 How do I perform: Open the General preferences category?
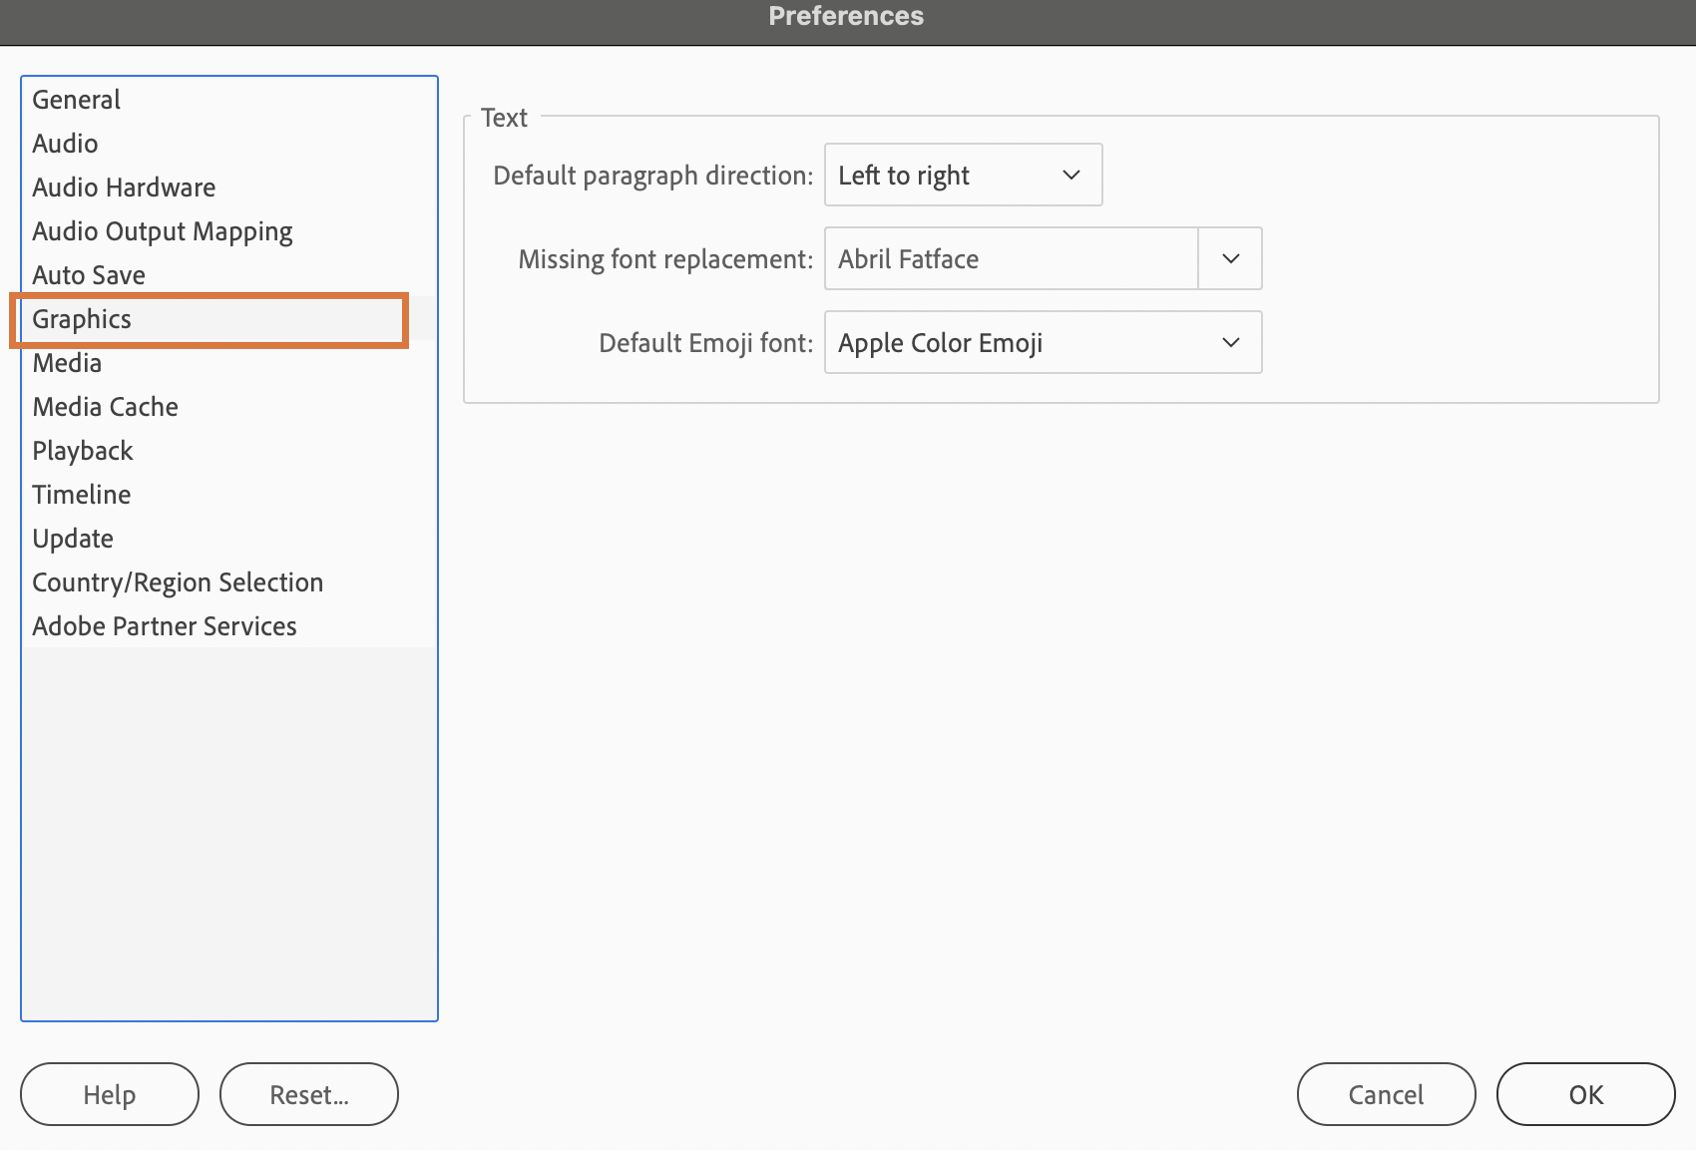pos(77,100)
